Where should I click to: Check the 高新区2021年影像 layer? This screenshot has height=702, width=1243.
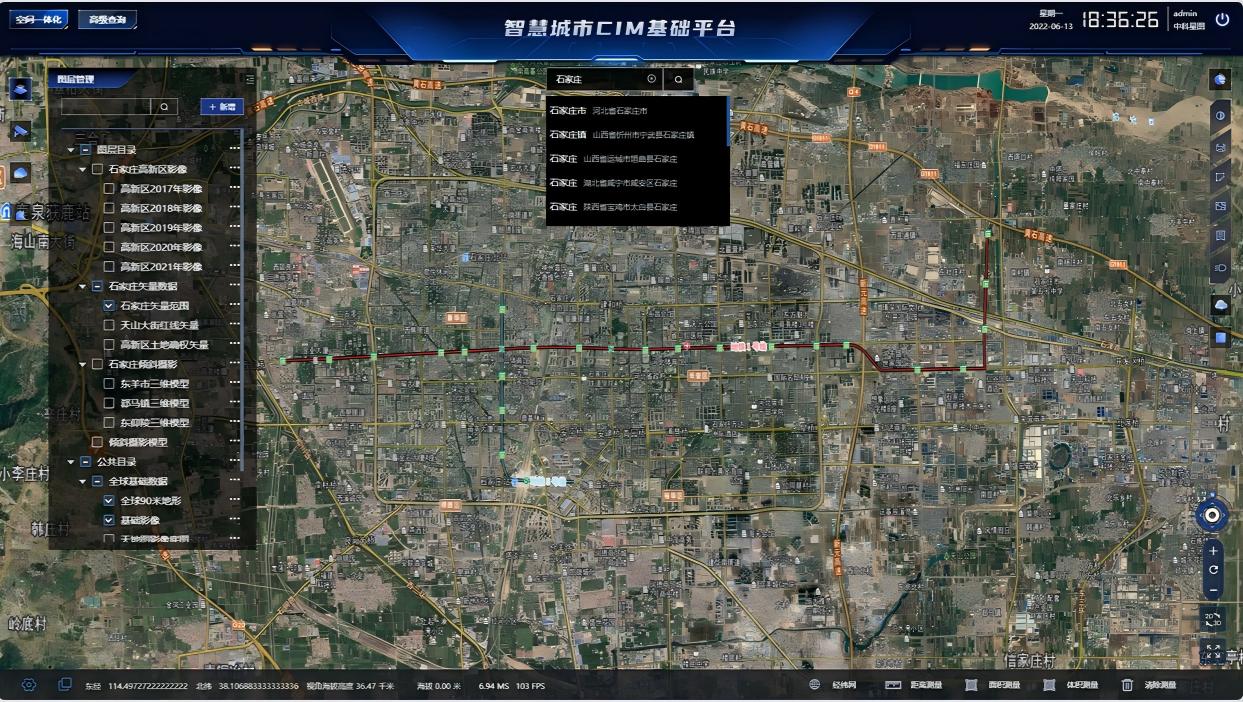click(x=110, y=266)
